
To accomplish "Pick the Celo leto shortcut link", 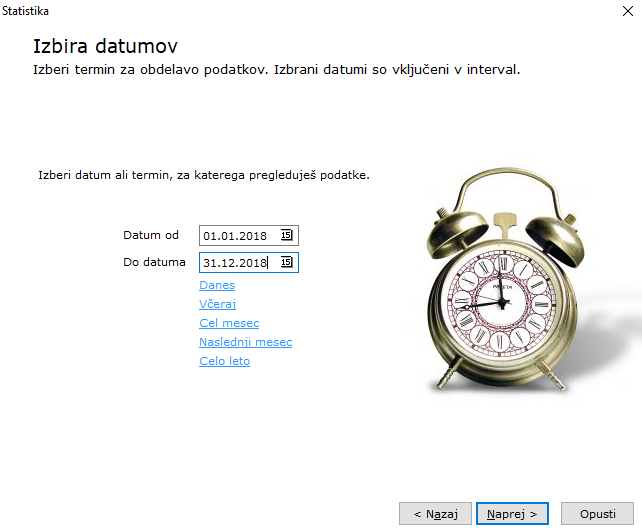I will point(224,361).
